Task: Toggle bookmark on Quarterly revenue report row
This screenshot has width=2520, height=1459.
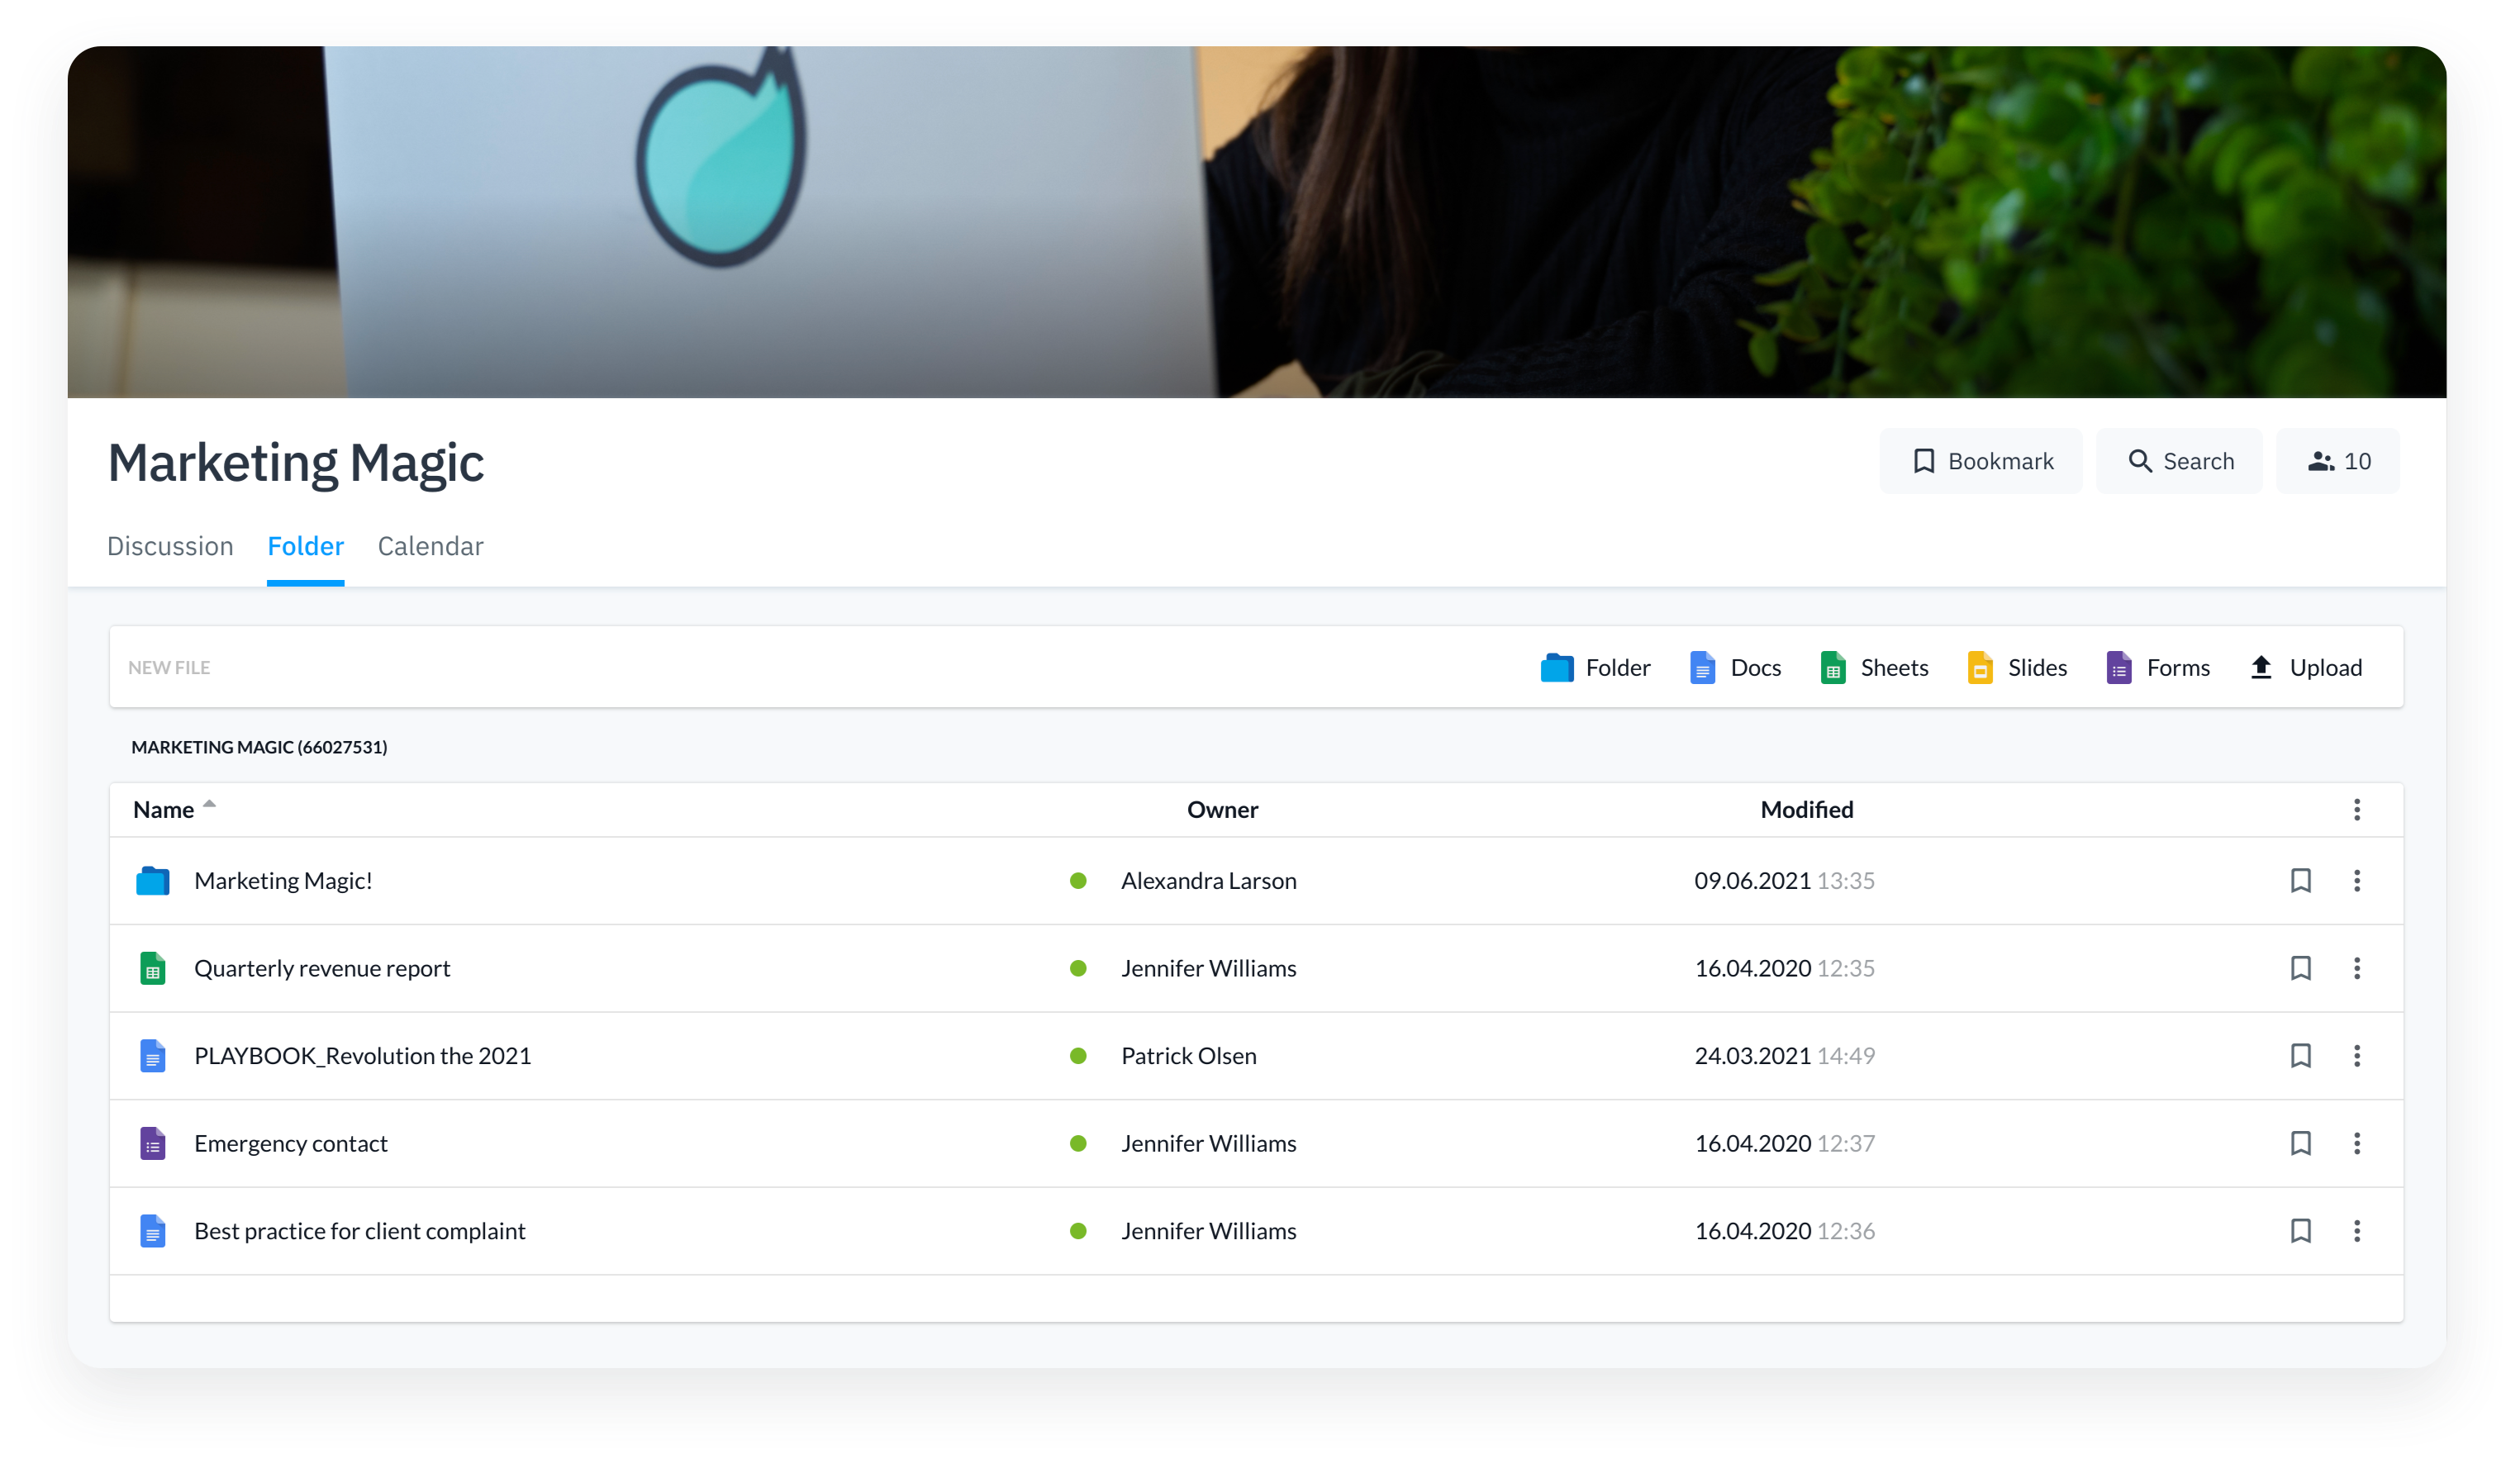Action: click(2300, 968)
